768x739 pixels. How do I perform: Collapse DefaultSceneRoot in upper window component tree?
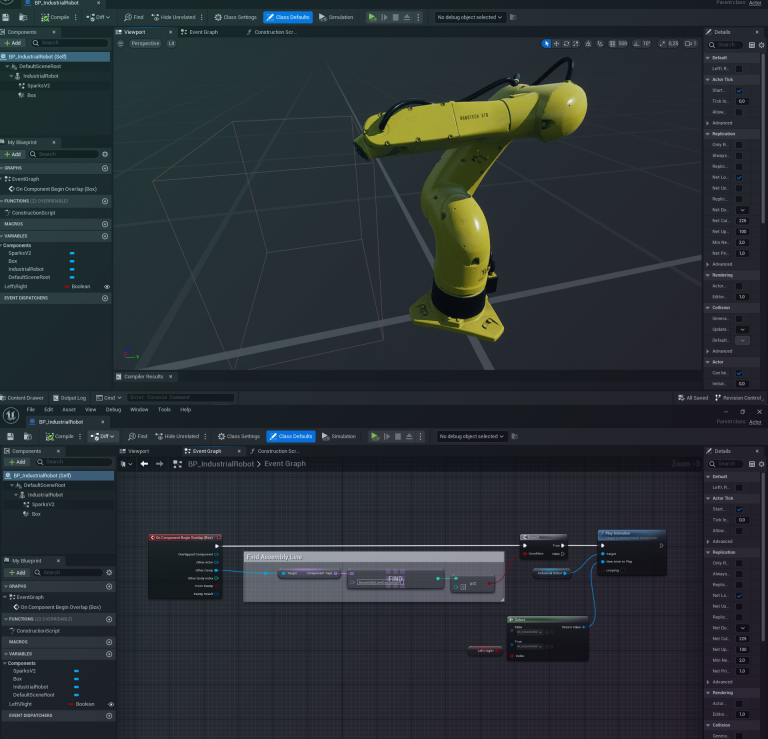click(7, 66)
